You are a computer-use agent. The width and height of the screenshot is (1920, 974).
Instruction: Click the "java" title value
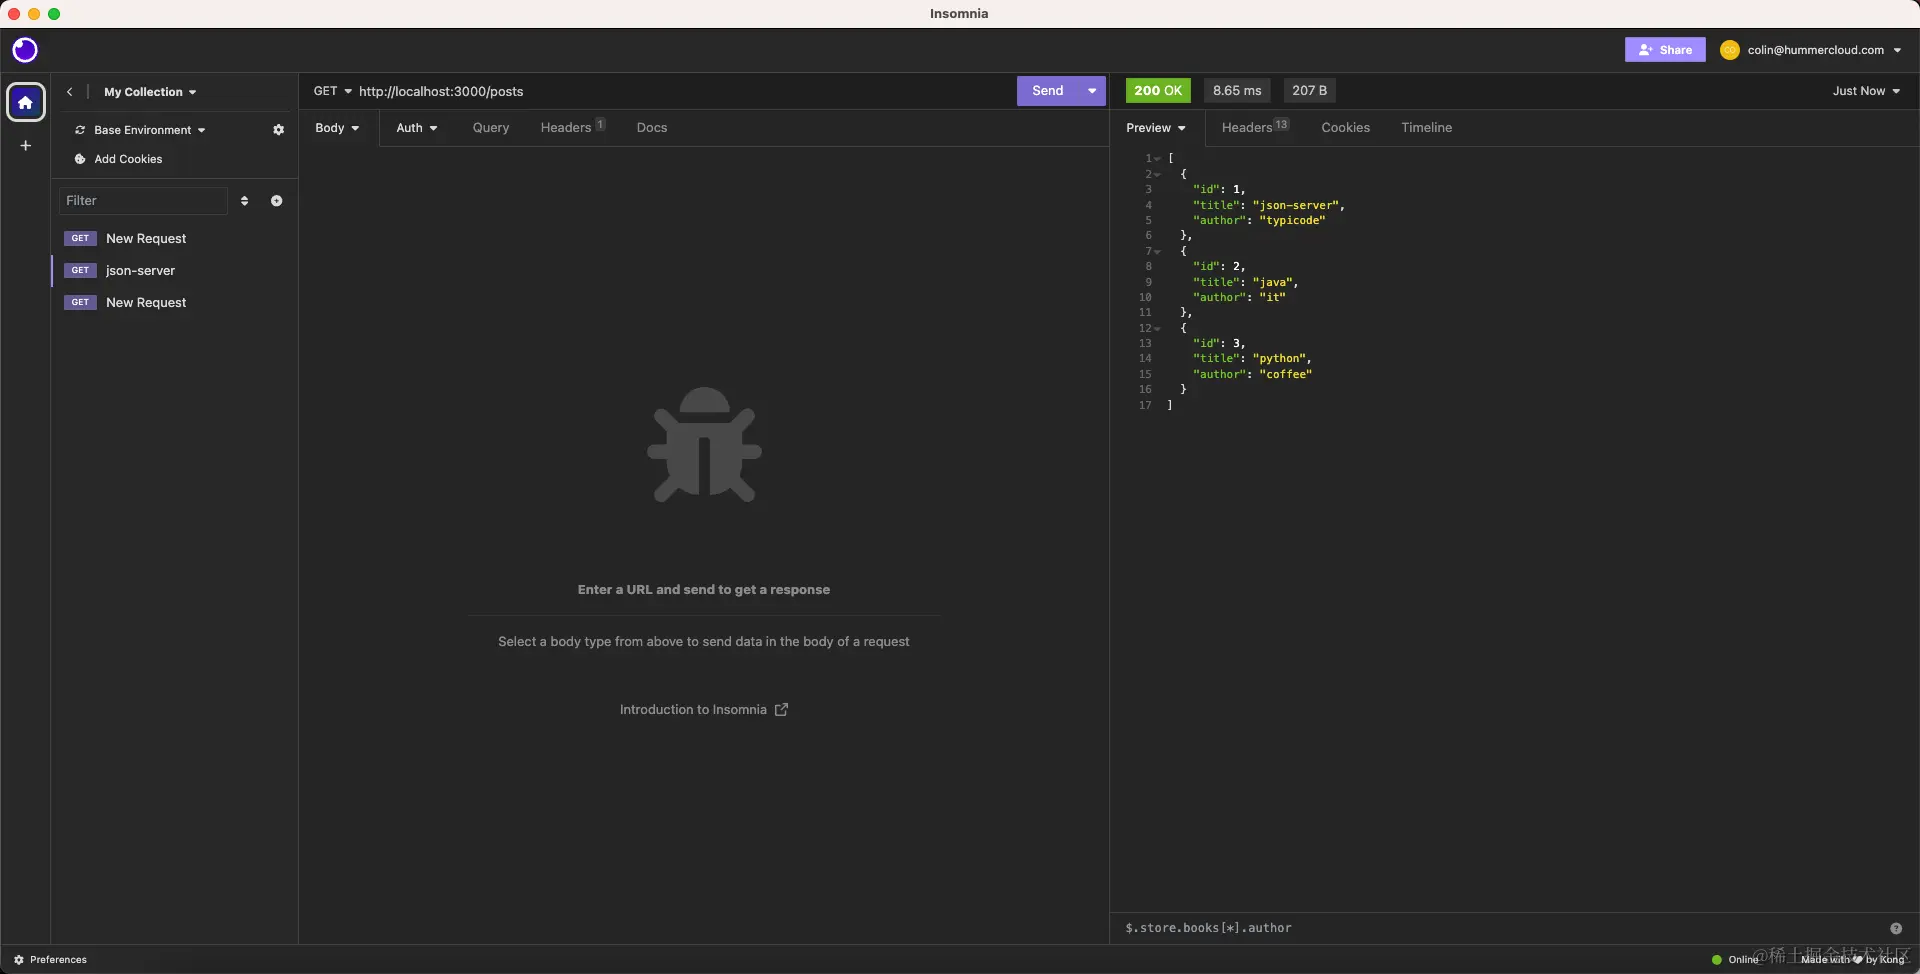point(1272,283)
